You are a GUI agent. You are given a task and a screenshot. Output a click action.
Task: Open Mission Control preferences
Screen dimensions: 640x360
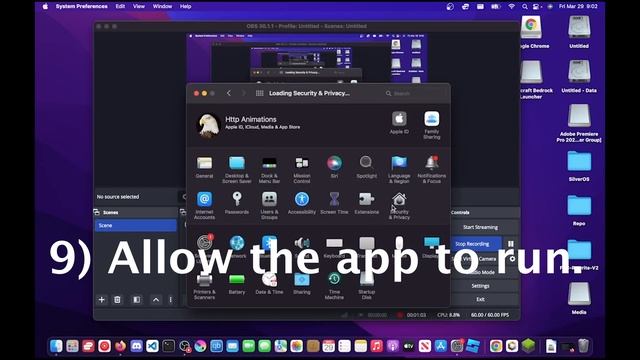(302, 169)
